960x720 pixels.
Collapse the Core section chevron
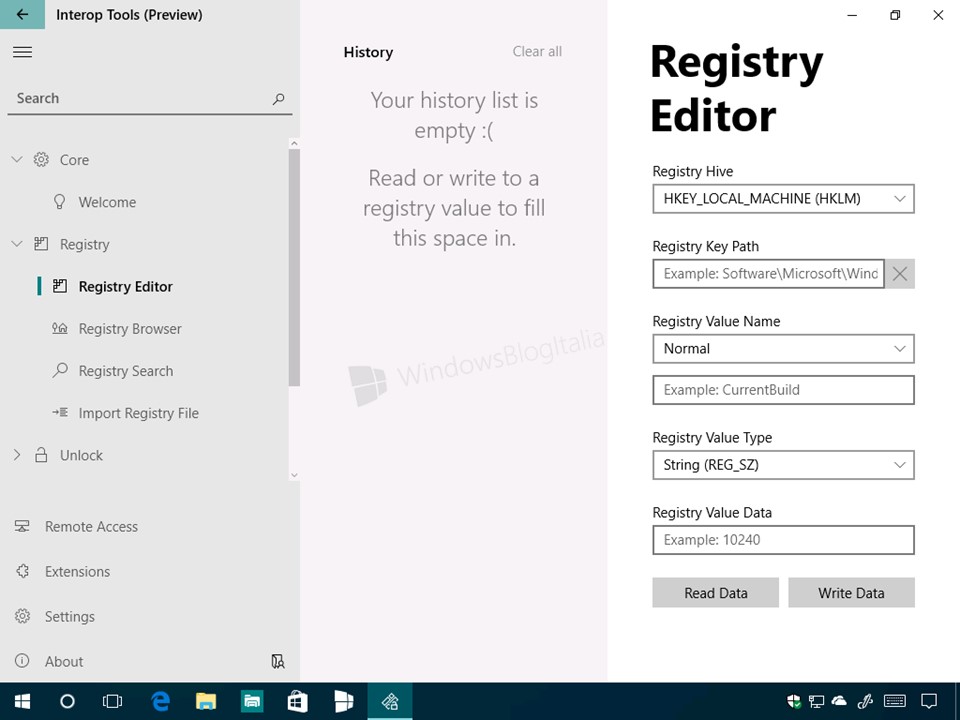17,160
